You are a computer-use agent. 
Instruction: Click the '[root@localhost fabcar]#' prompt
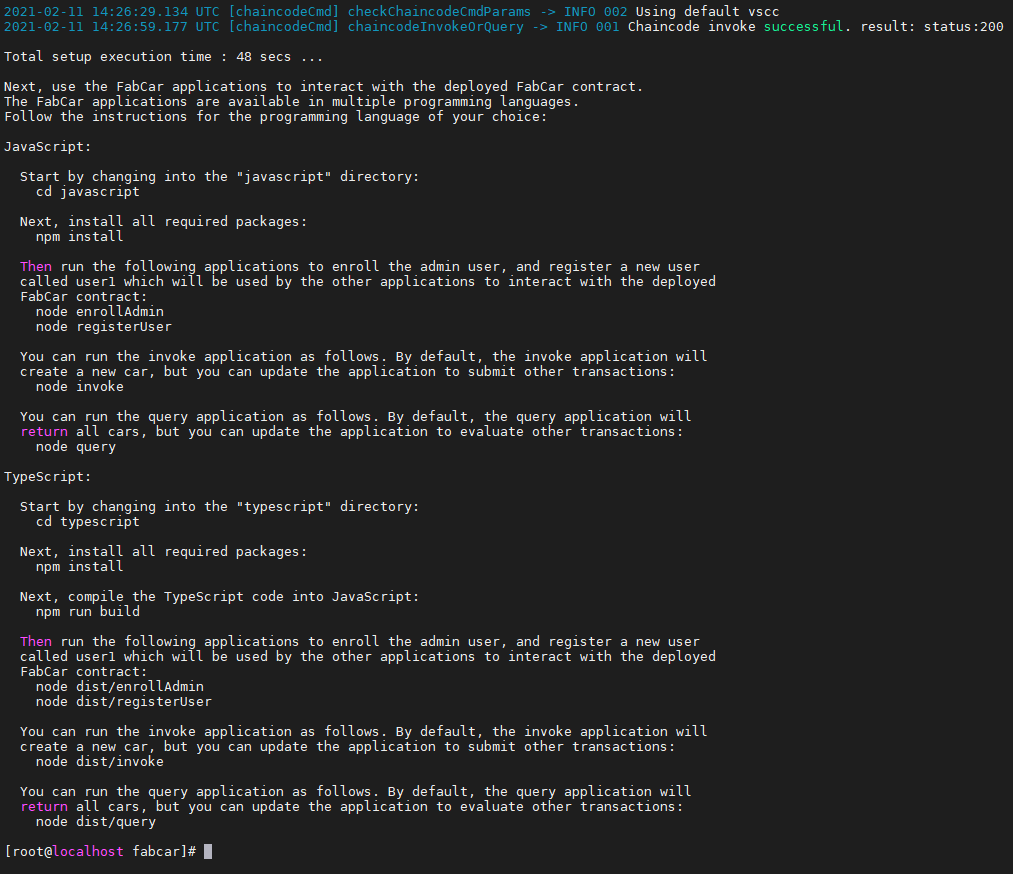(100, 851)
